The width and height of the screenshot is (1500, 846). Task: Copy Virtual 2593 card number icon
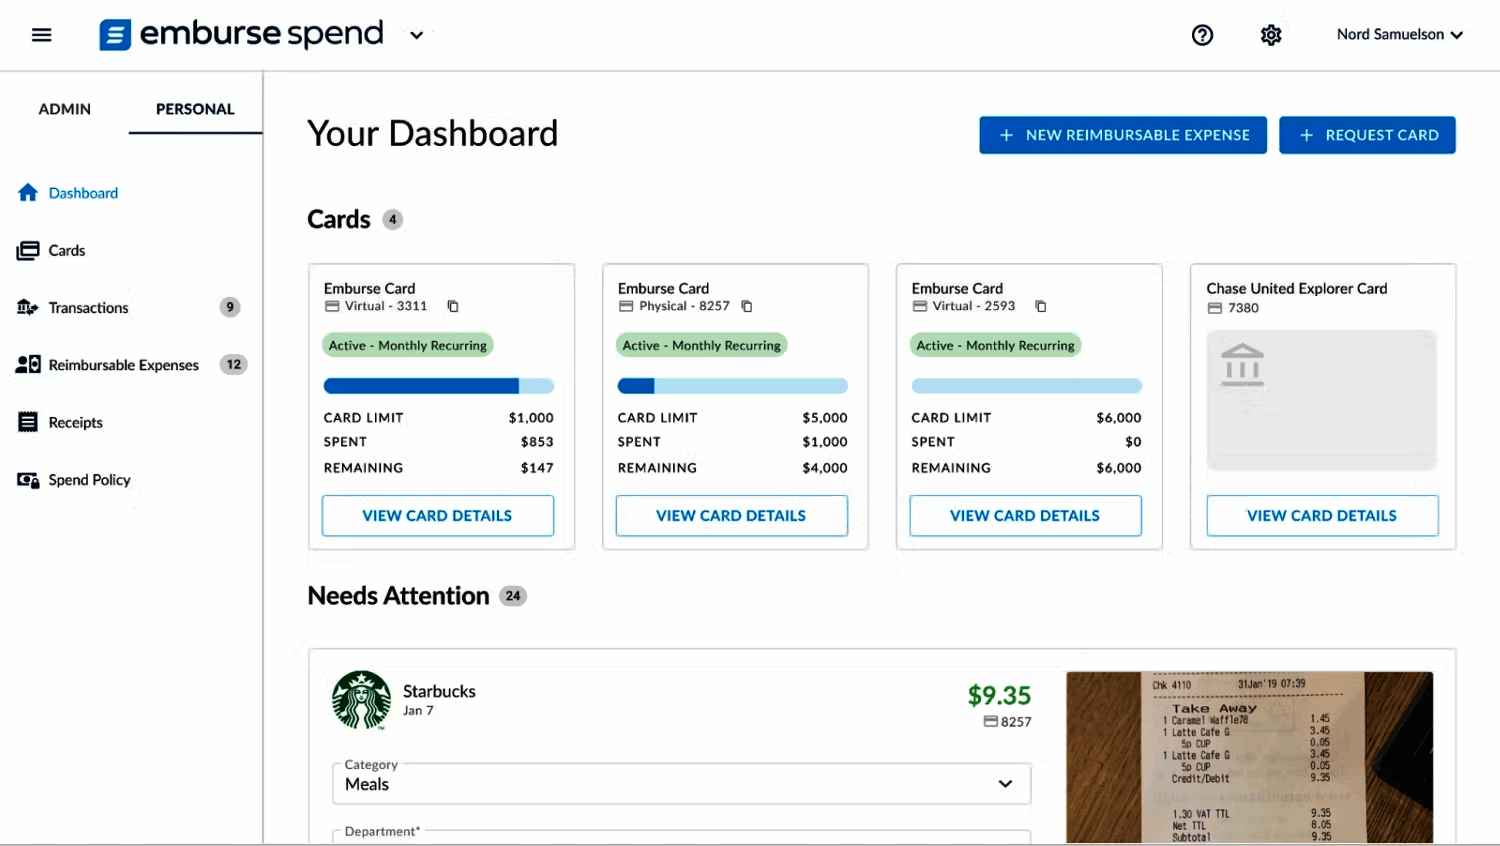[x=1041, y=306]
